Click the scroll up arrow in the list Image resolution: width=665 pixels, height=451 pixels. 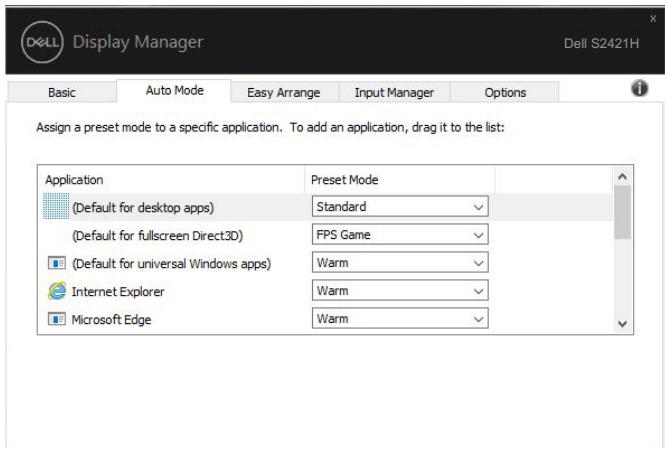click(622, 176)
